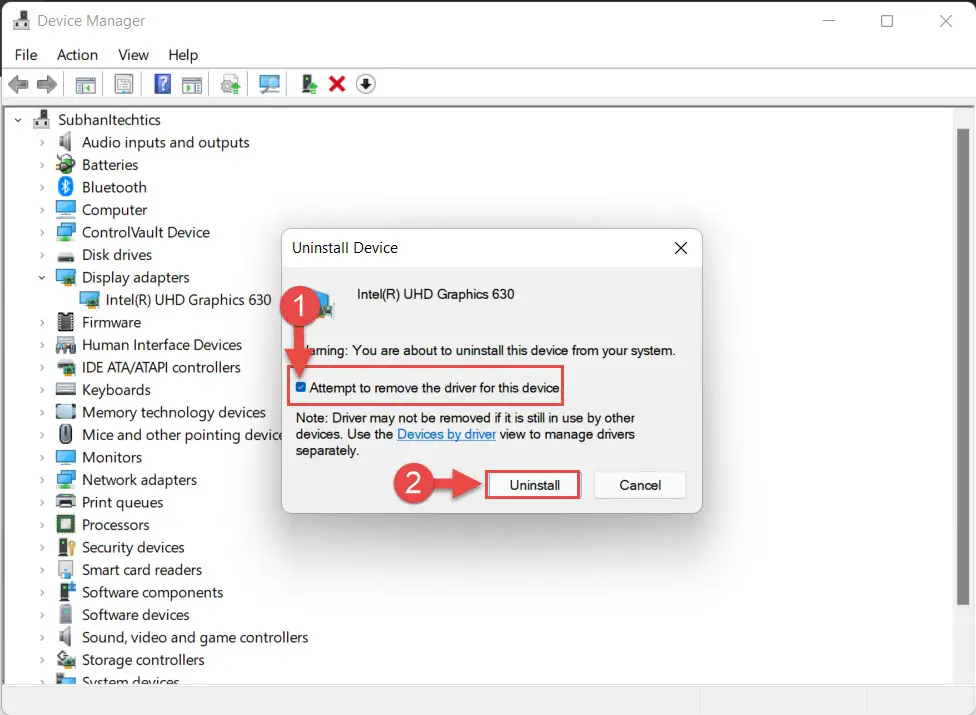The height and width of the screenshot is (715, 976).
Task: Expand the Disk drives node
Action: point(42,255)
